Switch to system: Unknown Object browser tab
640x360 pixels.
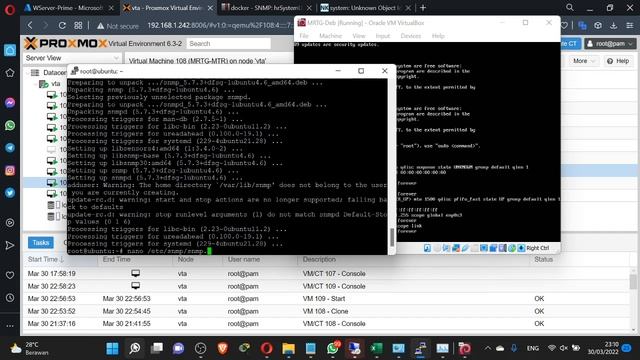pos(364,8)
